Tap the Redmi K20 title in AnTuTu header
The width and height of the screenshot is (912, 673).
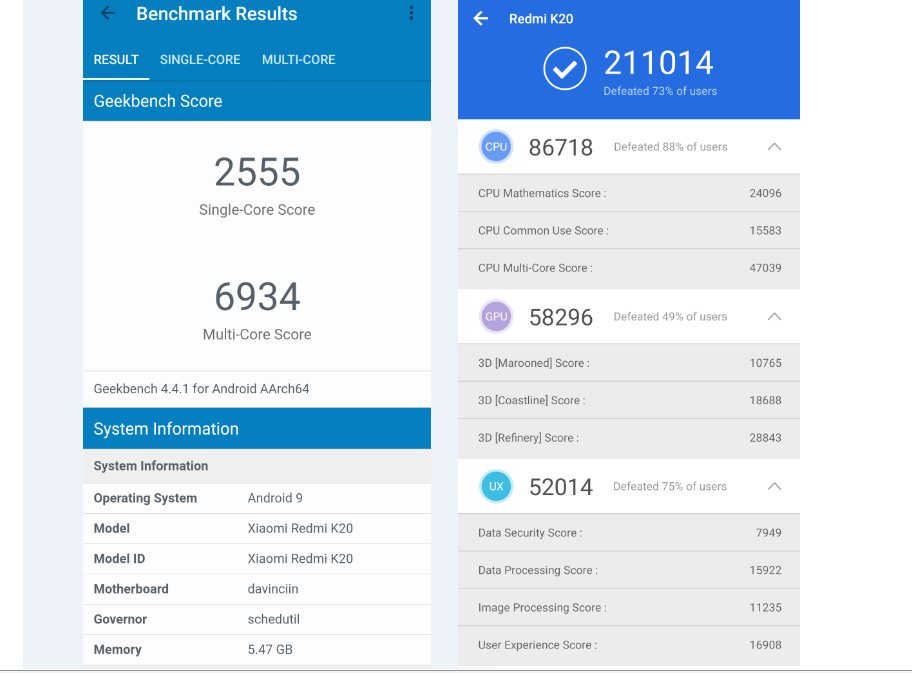tap(541, 19)
